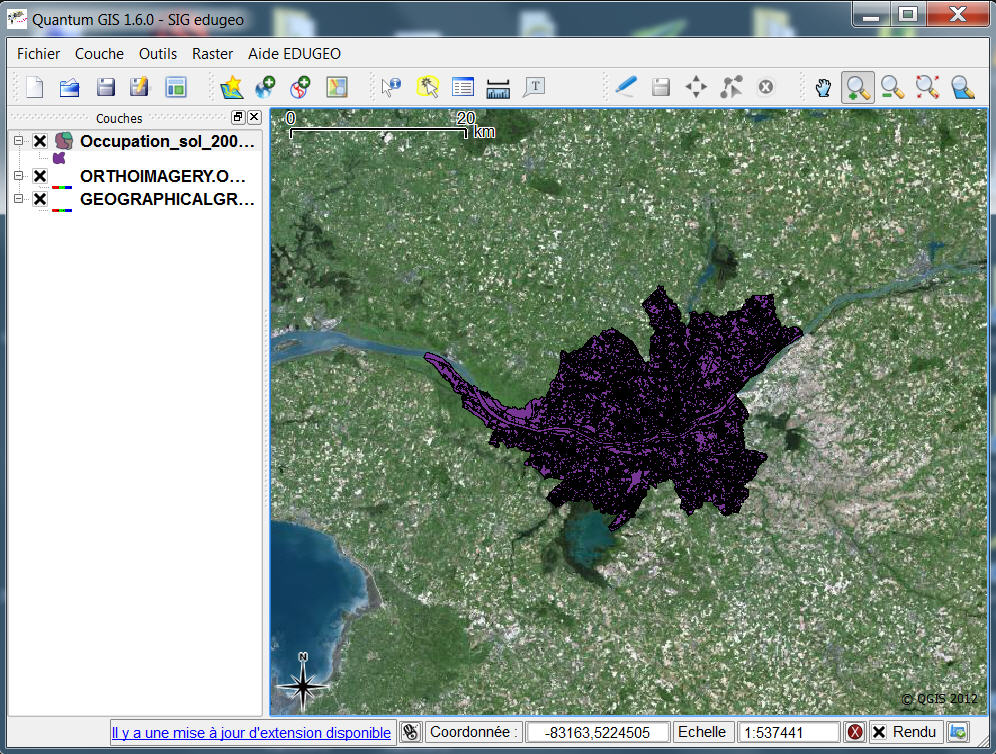
Task: Select the GEOGRAPHICALGR layer name
Action: click(x=167, y=199)
